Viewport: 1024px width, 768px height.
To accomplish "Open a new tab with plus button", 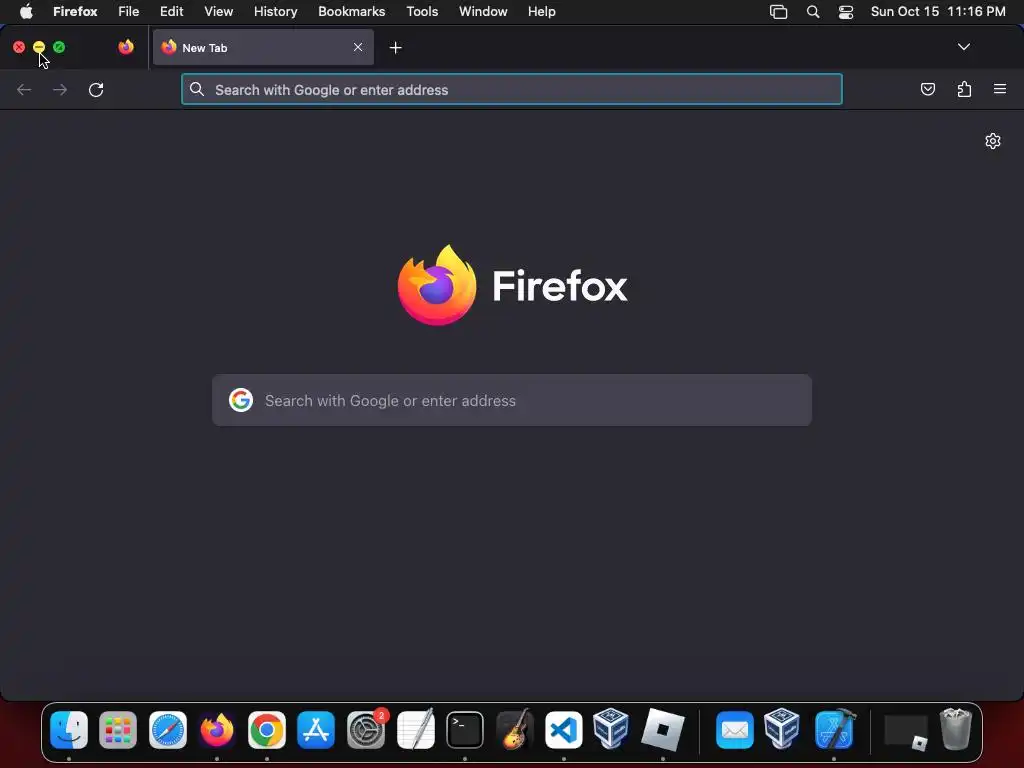I will click(x=395, y=48).
